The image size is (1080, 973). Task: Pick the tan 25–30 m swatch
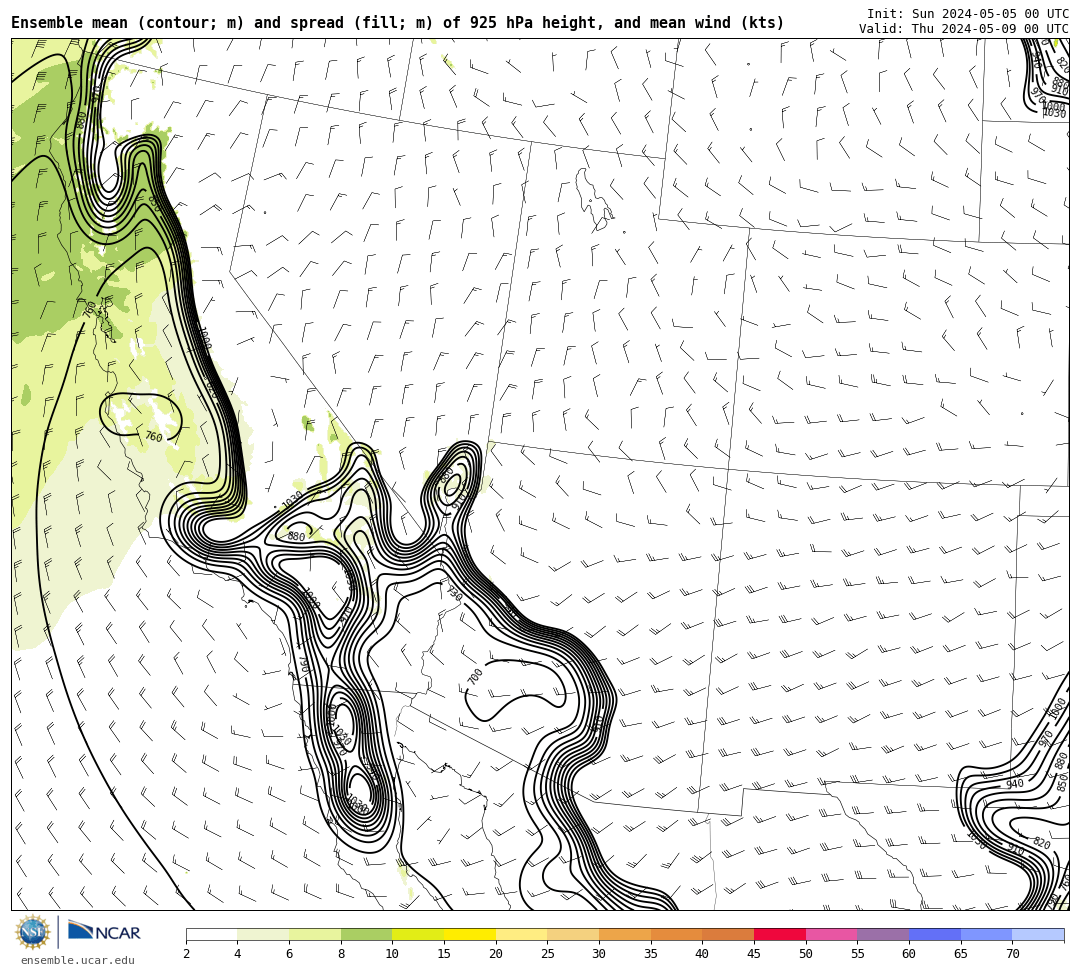(573, 934)
